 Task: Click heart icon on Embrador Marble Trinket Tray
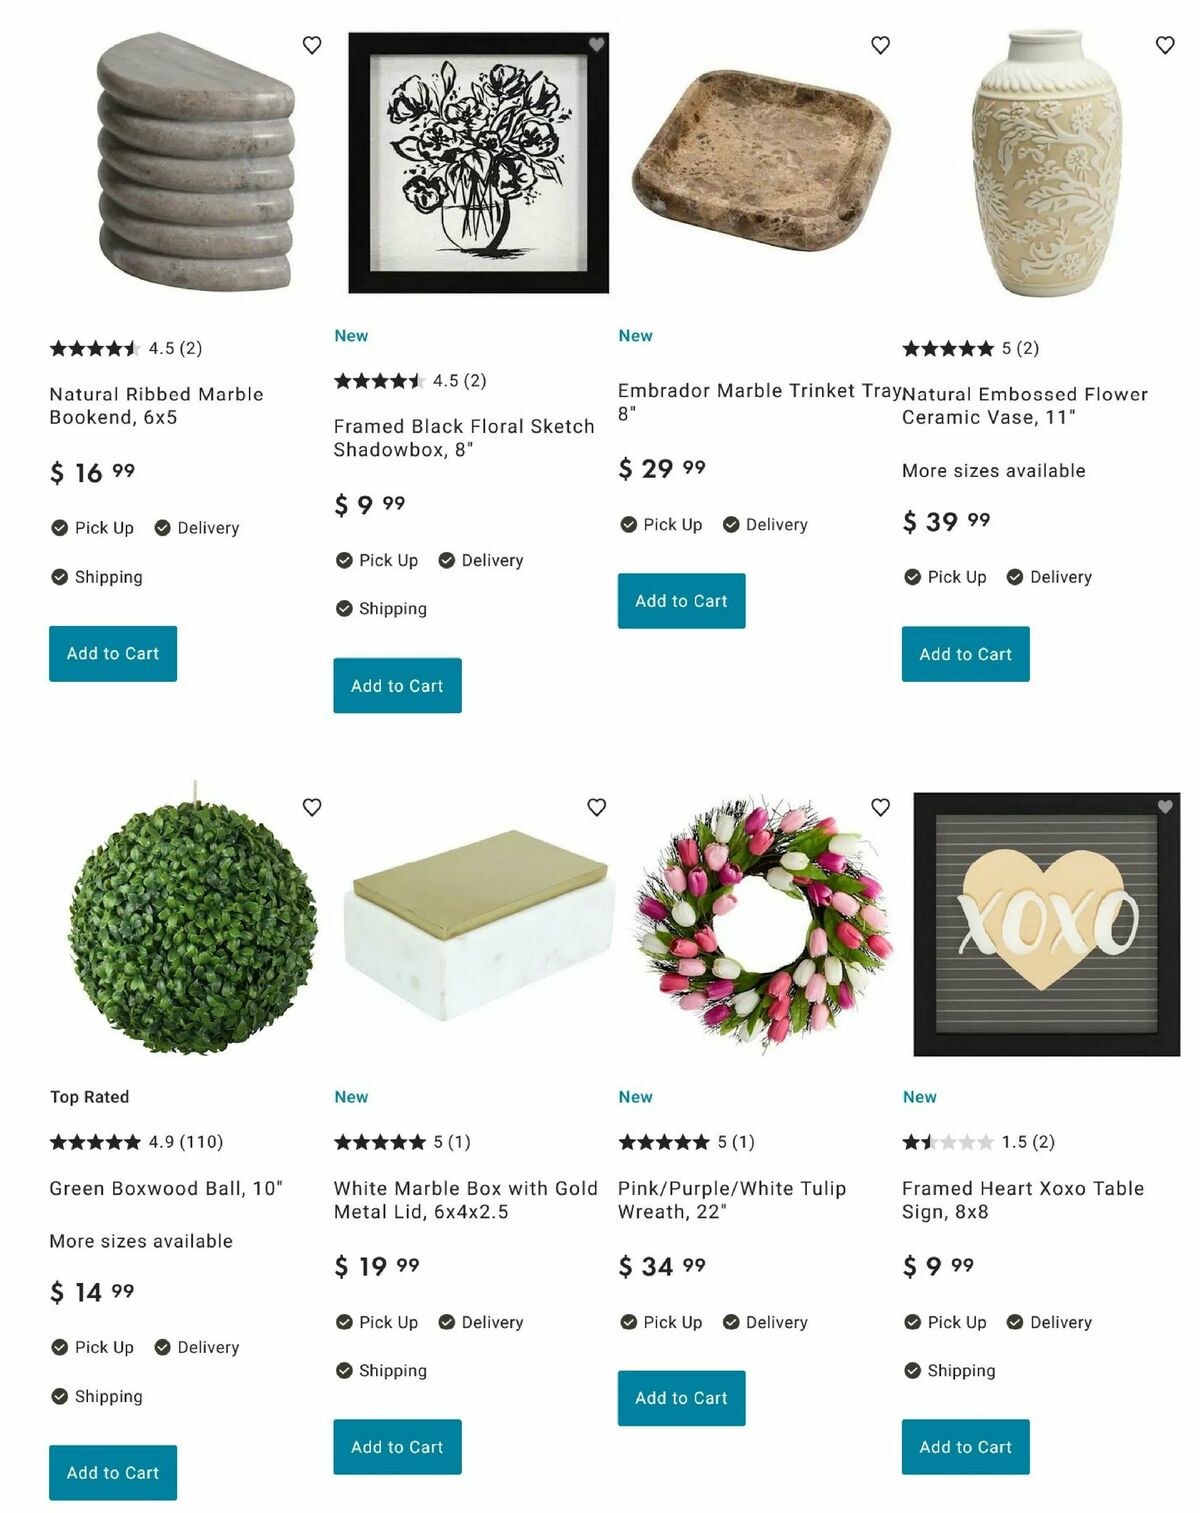(x=880, y=45)
